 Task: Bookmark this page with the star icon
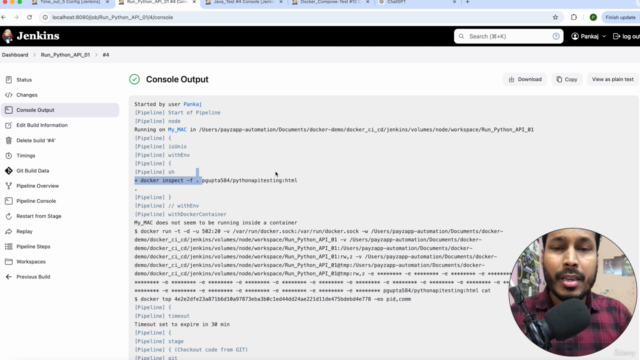click(x=555, y=17)
